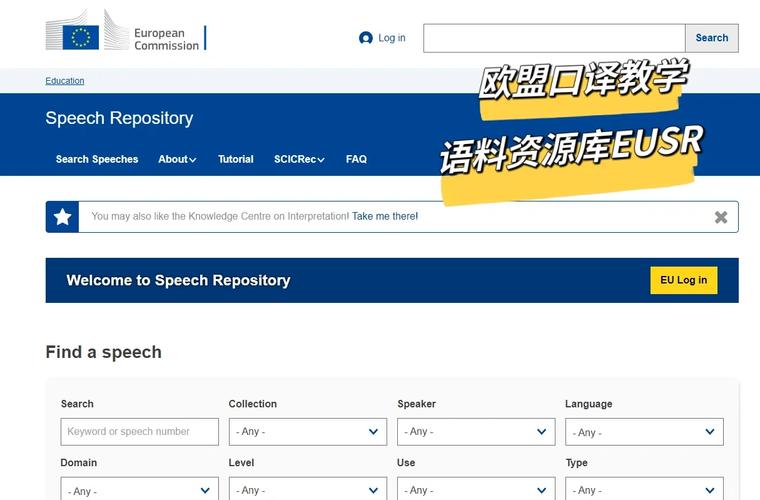760x500 pixels.
Task: Open the Search Speeches menu item
Action: coord(97,159)
